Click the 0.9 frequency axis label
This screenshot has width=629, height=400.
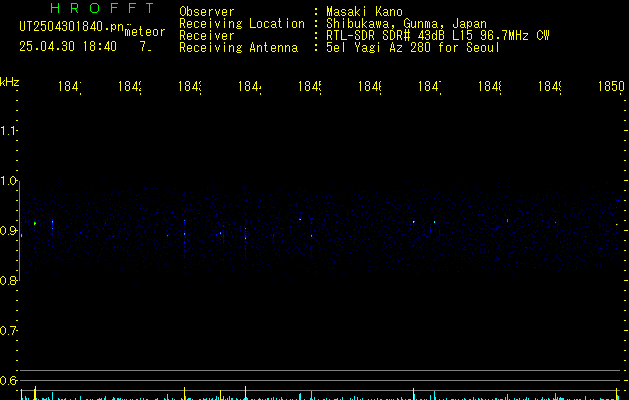(8, 230)
